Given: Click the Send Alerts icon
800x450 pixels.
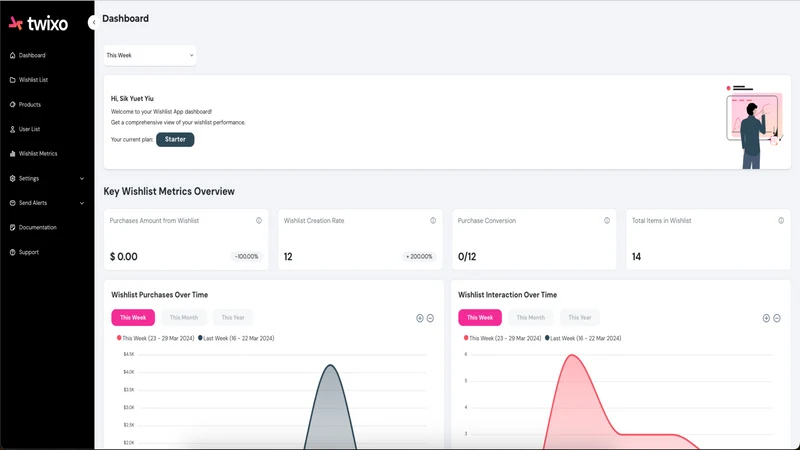Looking at the screenshot, I should point(12,203).
